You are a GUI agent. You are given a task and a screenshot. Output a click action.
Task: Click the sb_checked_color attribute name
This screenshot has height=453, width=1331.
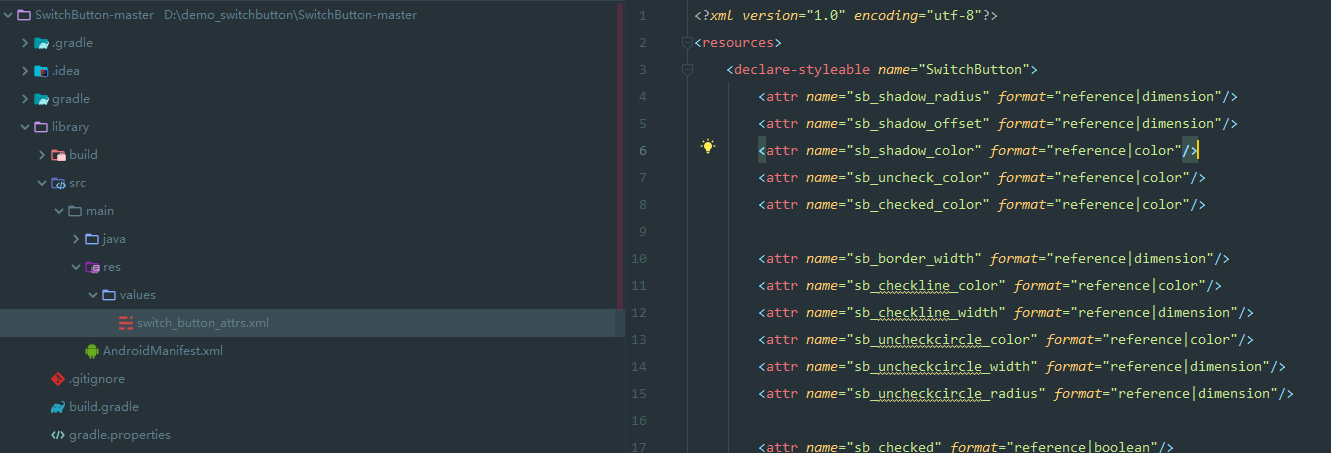point(918,205)
